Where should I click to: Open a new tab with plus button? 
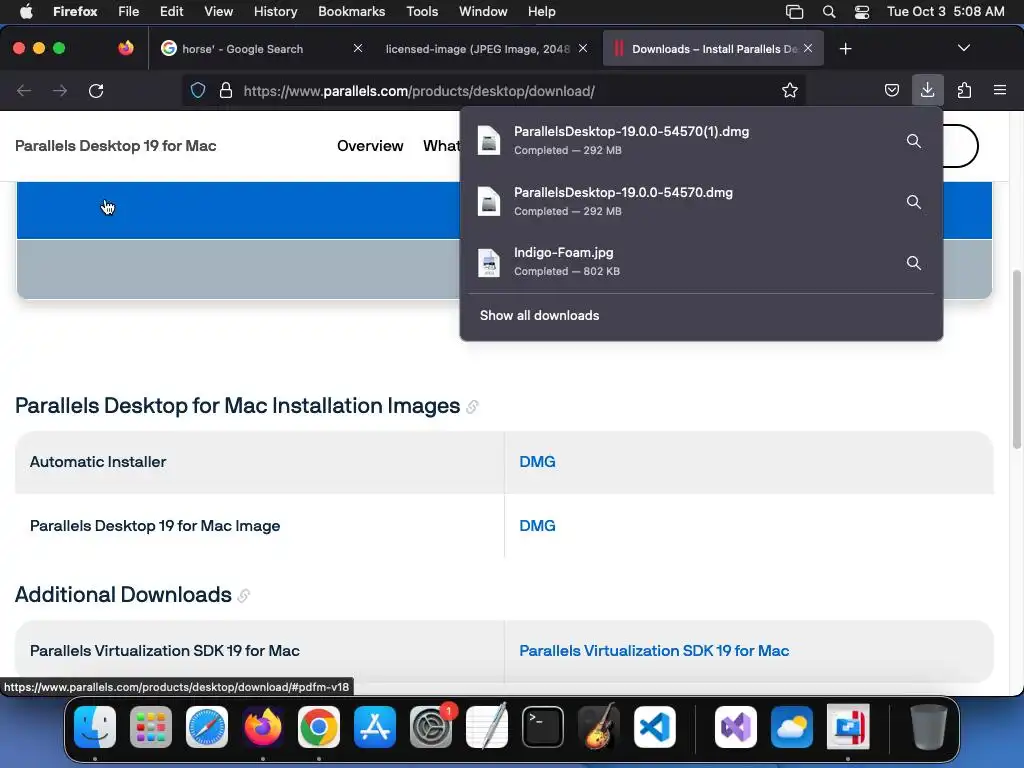click(x=845, y=49)
